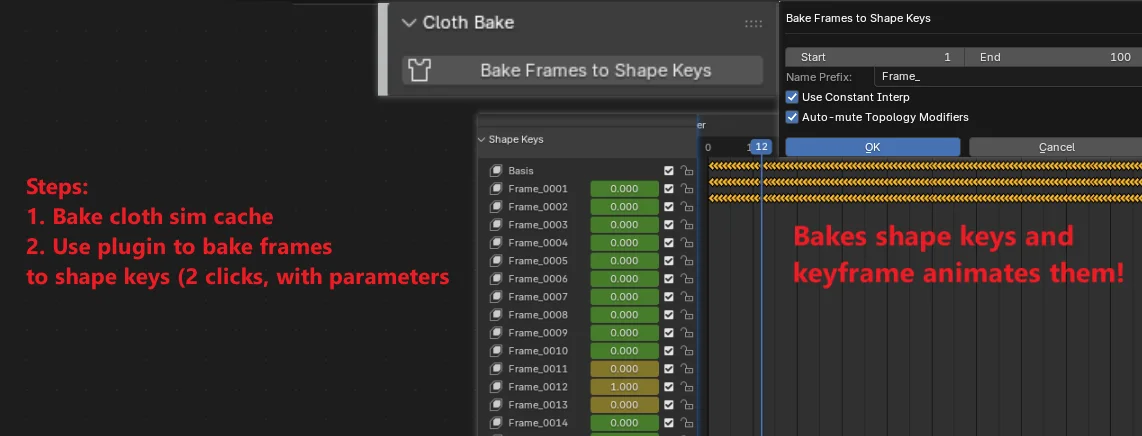The height and width of the screenshot is (436, 1142).
Task: Toggle the lock icon on Basis row
Action: point(685,170)
